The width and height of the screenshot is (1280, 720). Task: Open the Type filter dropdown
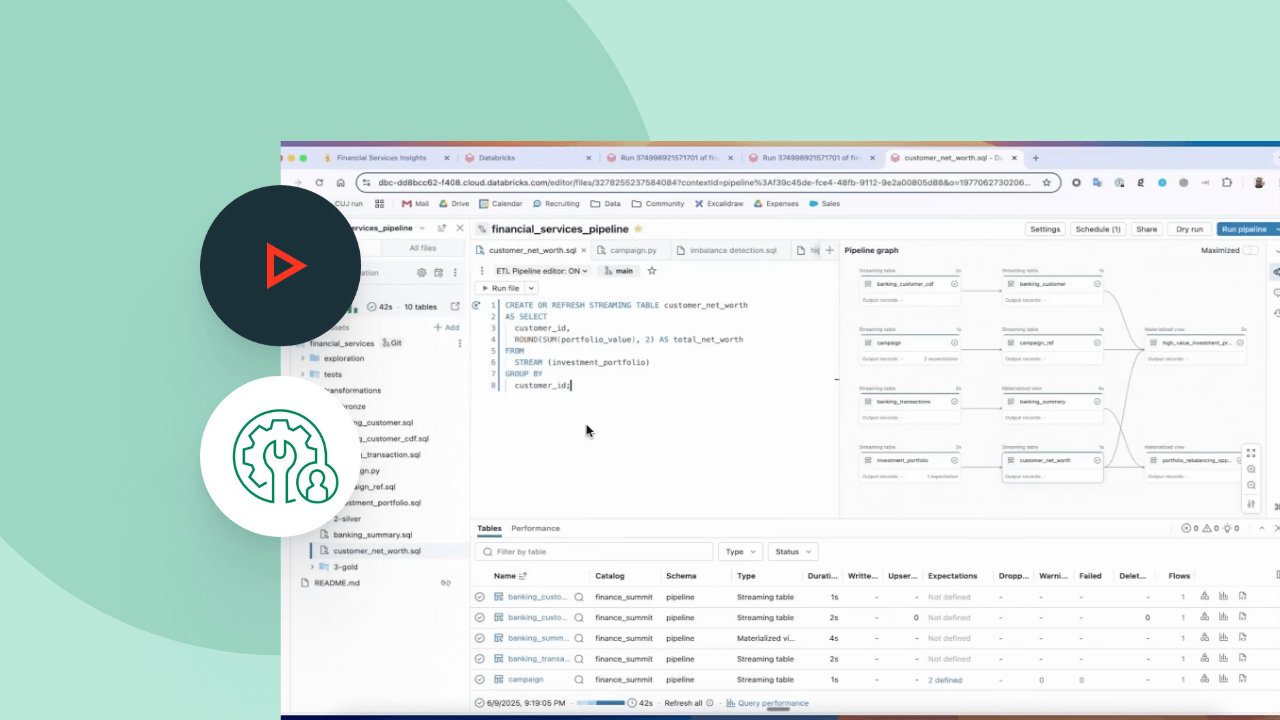740,552
